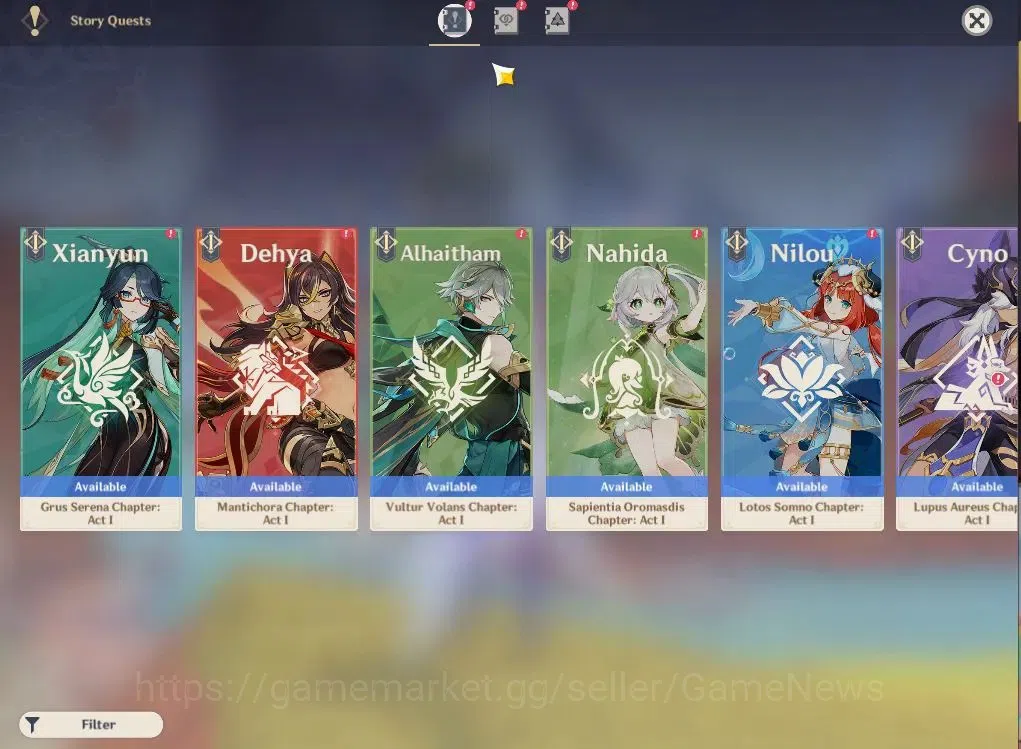Click the Available label under Dehya
1021x749 pixels.
coord(275,487)
